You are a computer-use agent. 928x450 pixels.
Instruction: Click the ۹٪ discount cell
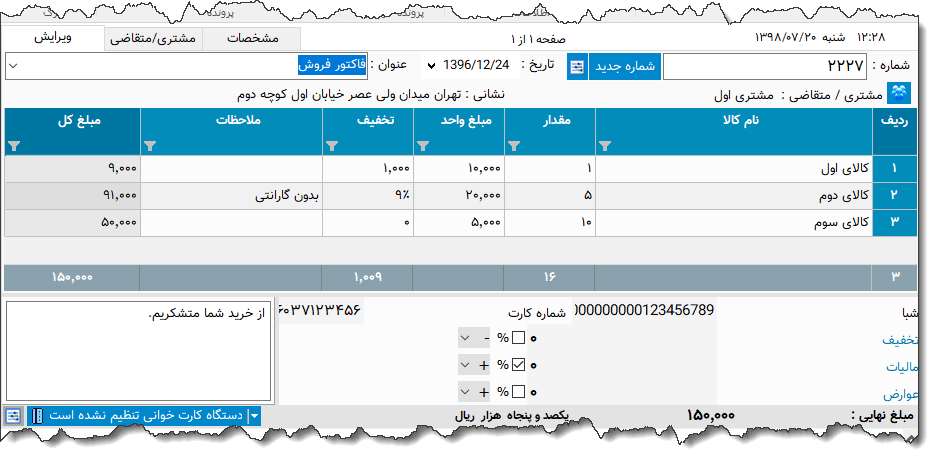coord(368,196)
